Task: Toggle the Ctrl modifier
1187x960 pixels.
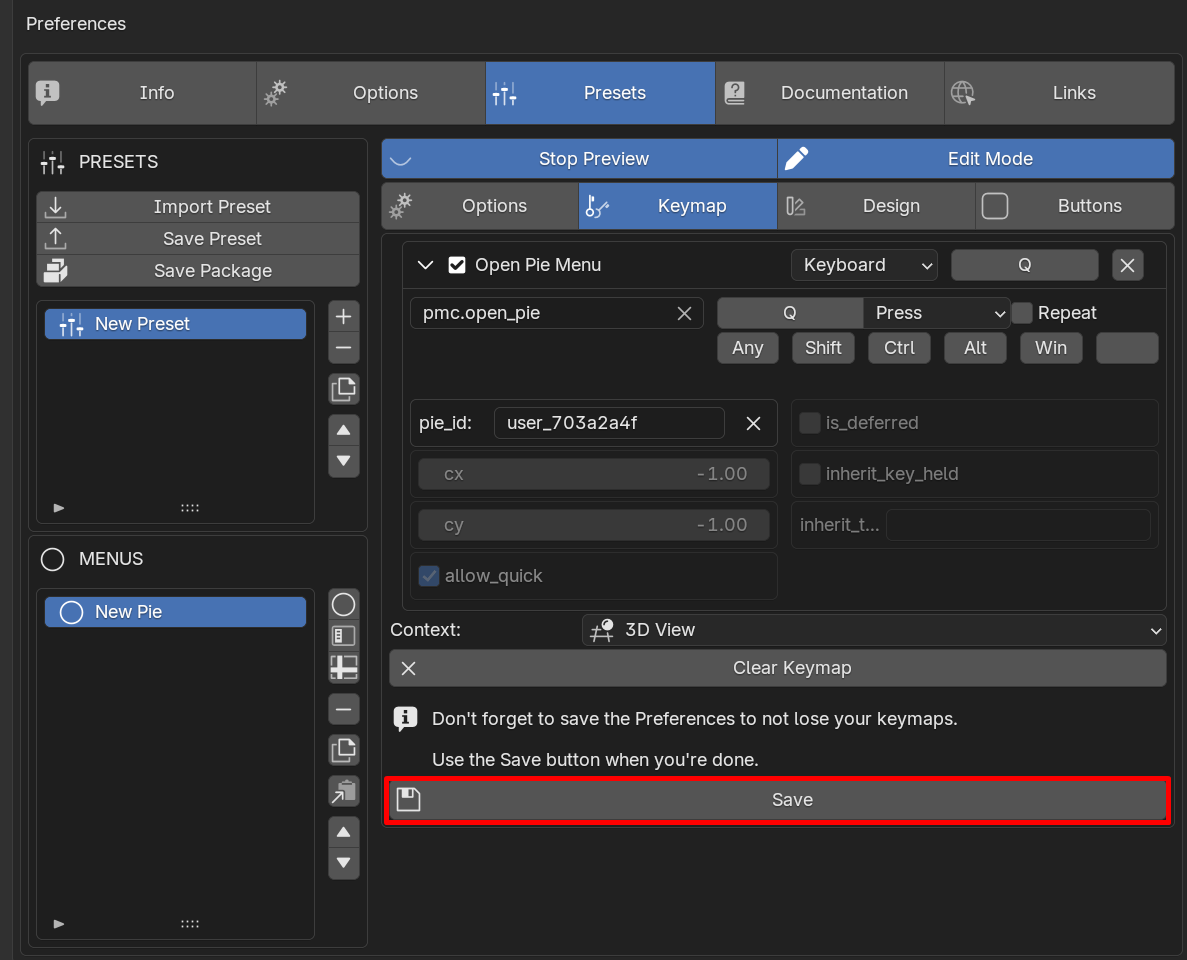Action: [x=899, y=348]
